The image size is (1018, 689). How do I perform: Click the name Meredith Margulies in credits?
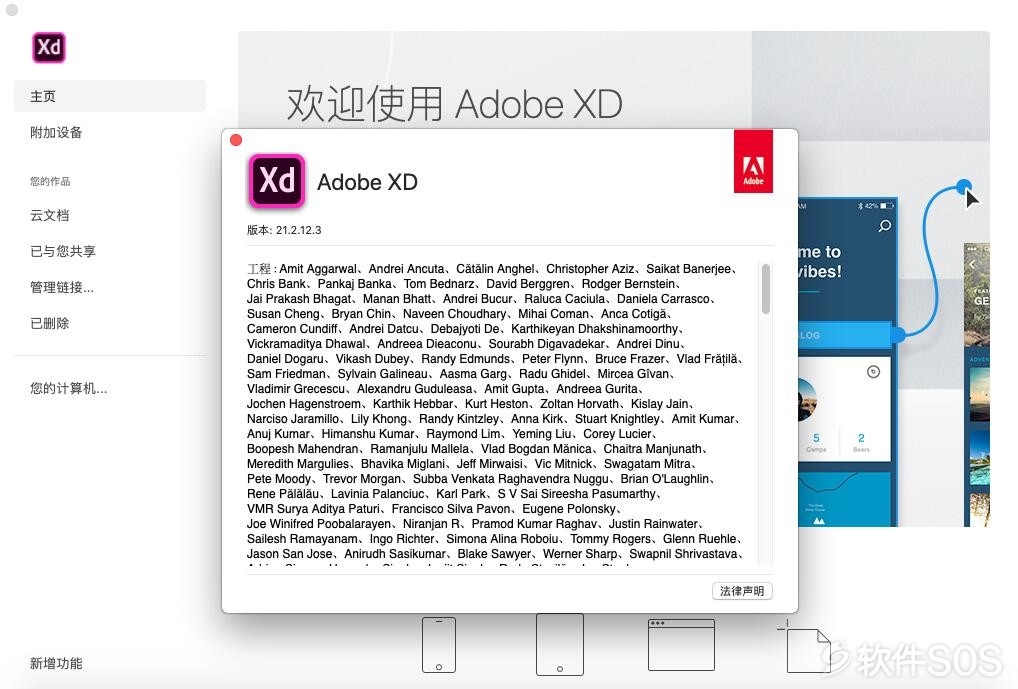[297, 464]
